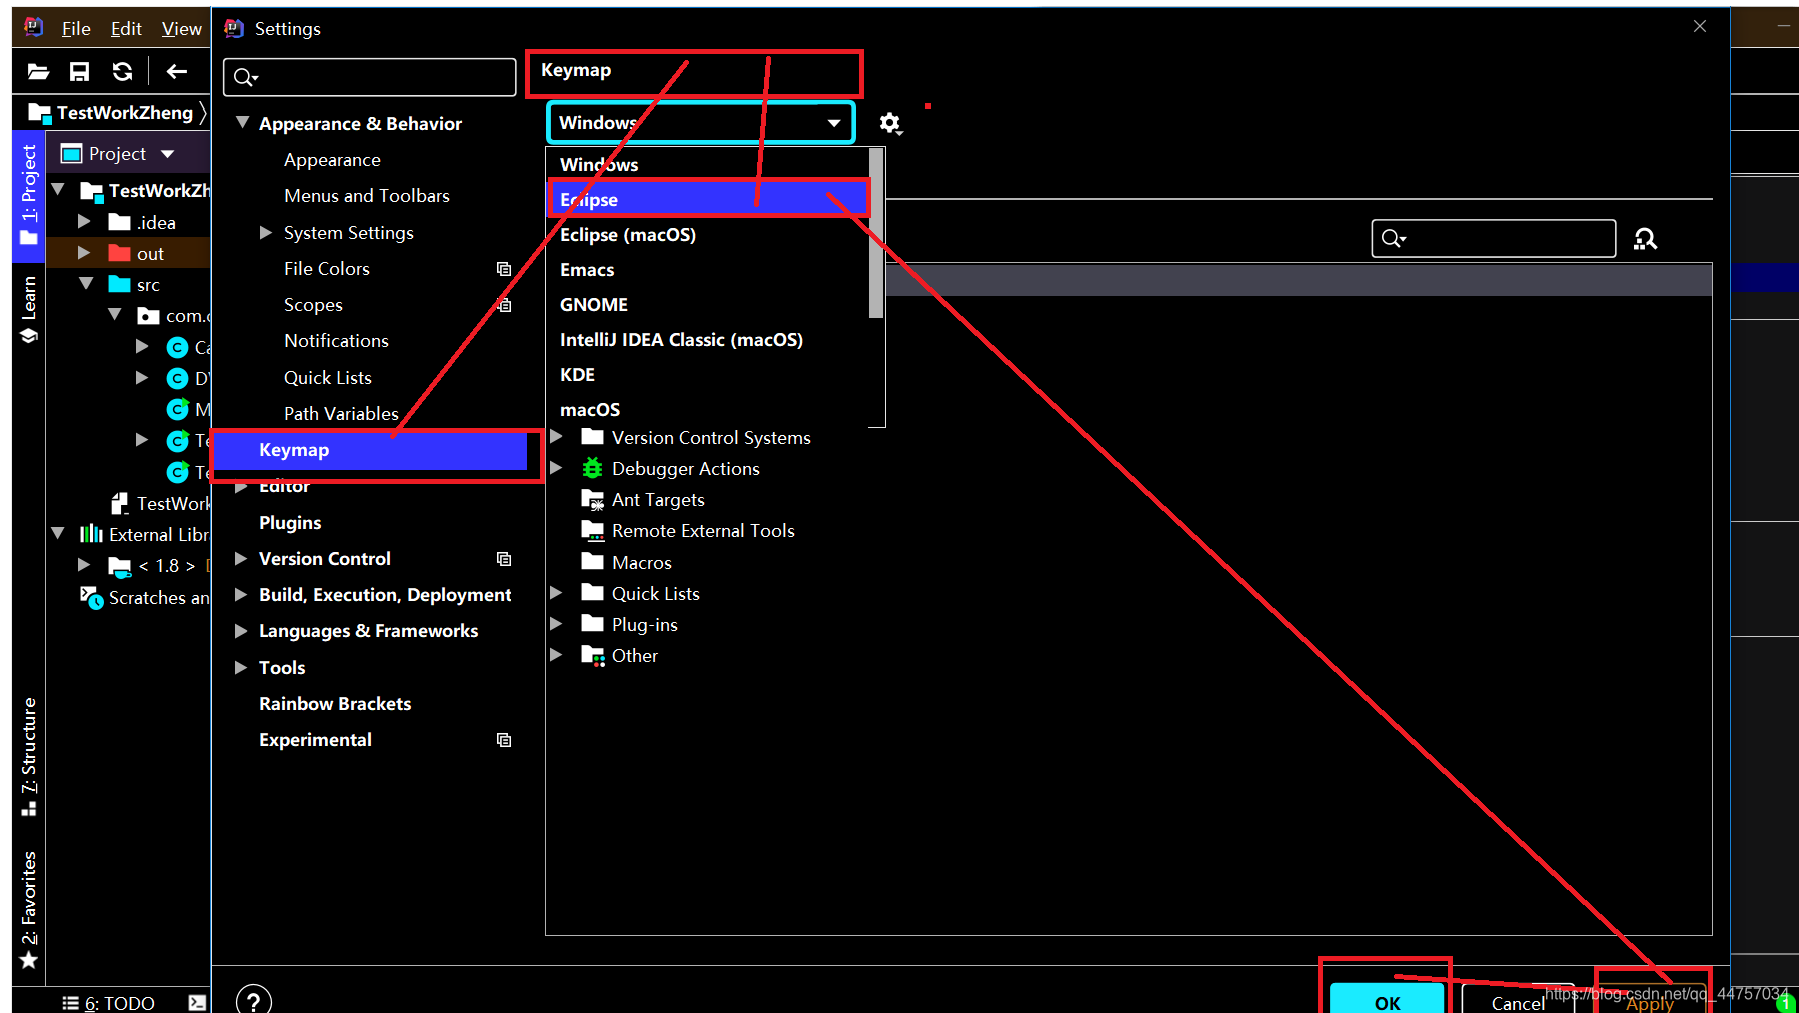The width and height of the screenshot is (1799, 1013).
Task: Collapse Appearance & Behavior section
Action: tap(242, 123)
